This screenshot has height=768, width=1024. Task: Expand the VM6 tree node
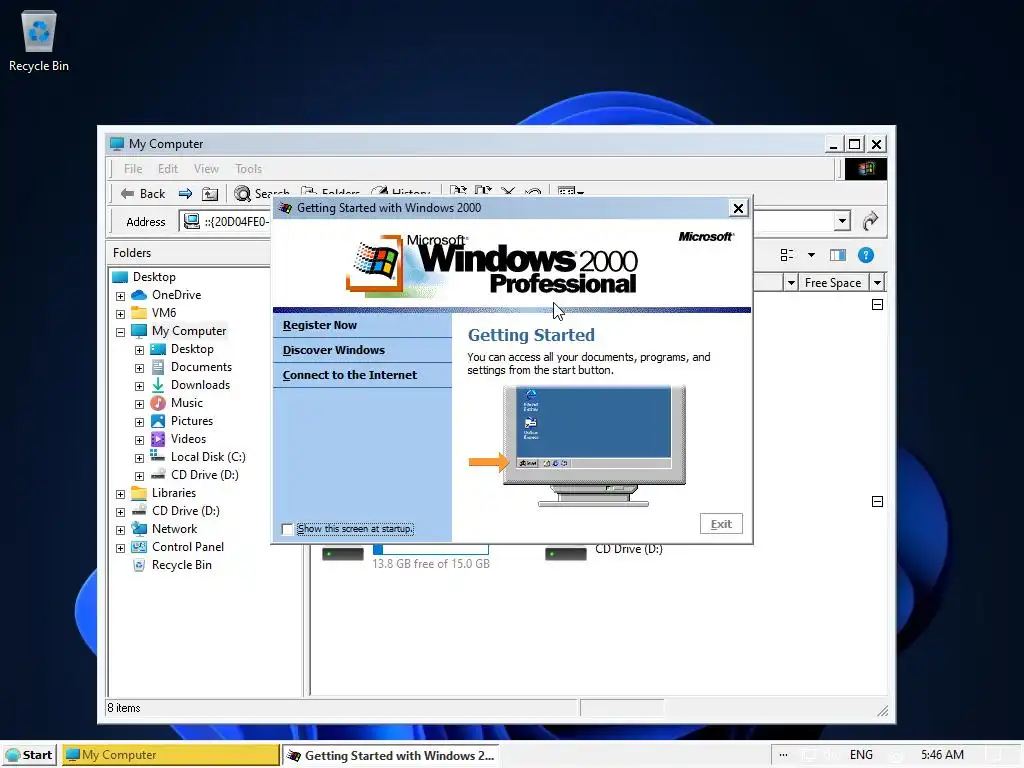point(120,314)
